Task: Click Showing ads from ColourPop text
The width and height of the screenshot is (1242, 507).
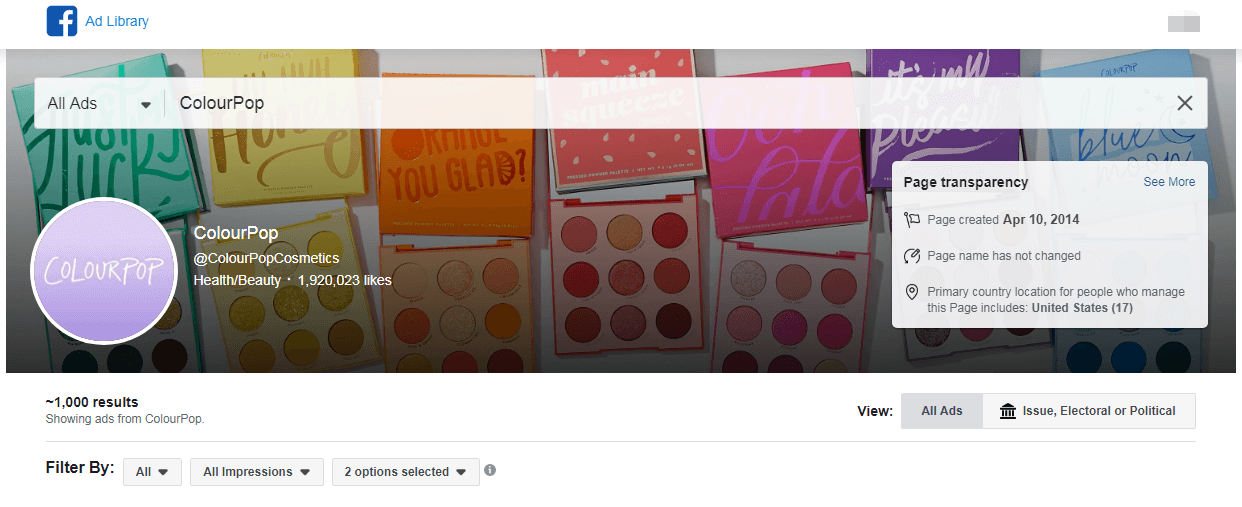Action: coord(125,419)
